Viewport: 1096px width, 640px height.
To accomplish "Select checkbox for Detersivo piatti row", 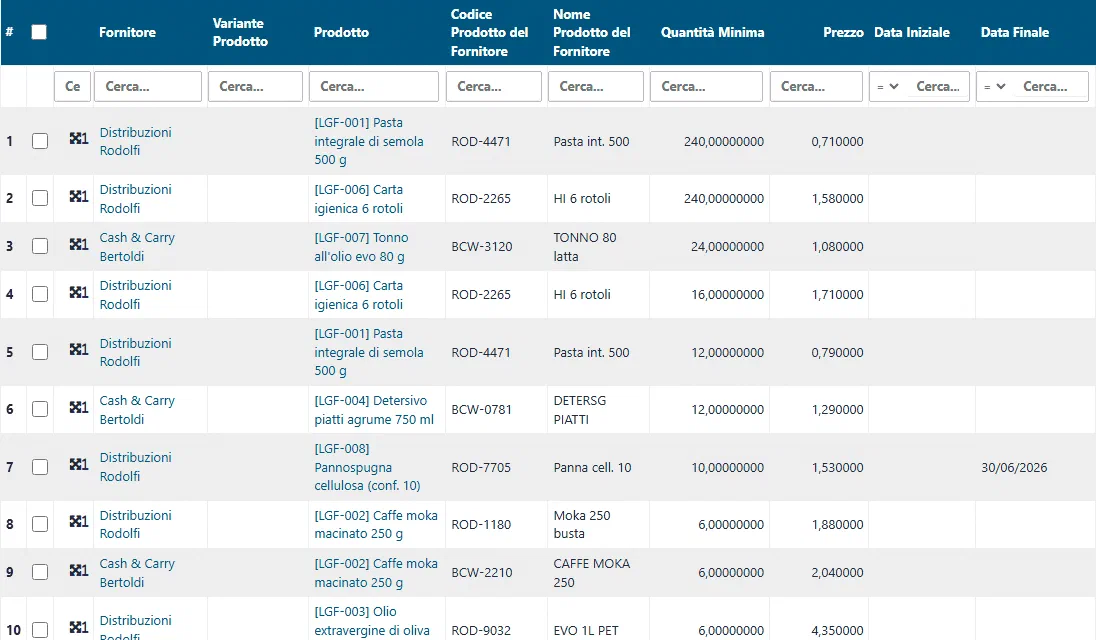I will (40, 409).
